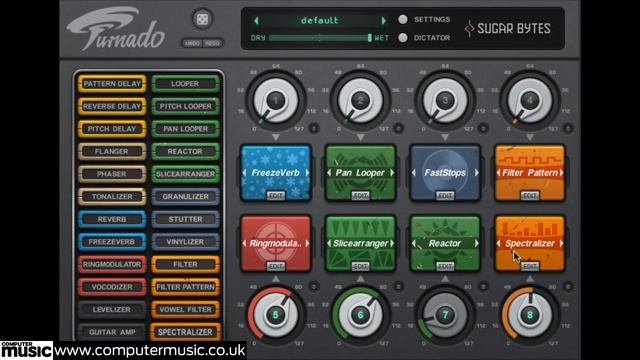Pick Reverb in the effect list
The width and height of the screenshot is (640, 360).
112,219
